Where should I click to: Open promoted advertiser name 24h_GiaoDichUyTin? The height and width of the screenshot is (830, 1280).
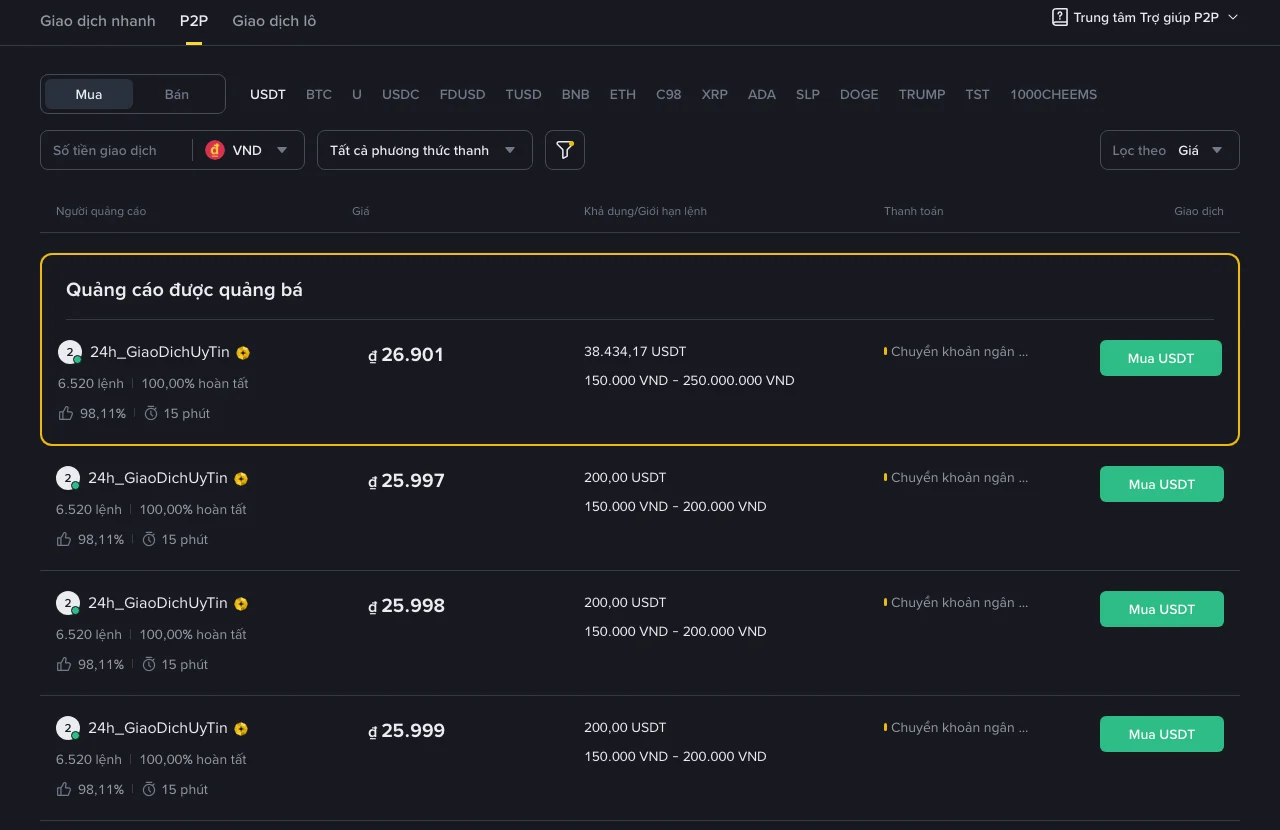pos(160,352)
